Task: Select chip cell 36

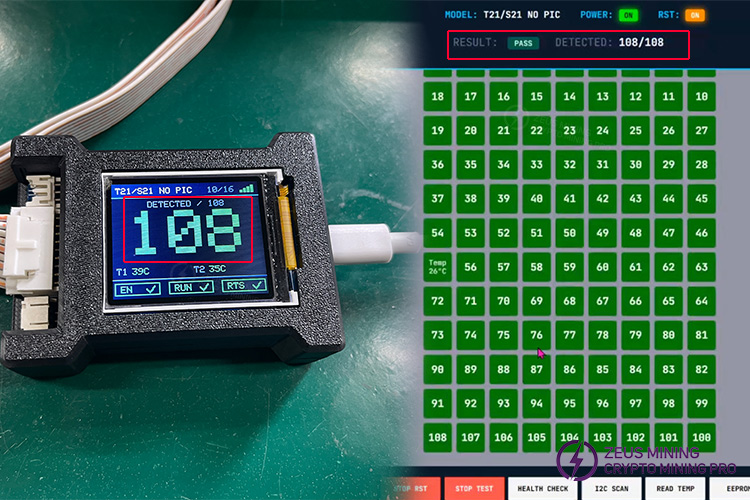Action: tap(437, 165)
